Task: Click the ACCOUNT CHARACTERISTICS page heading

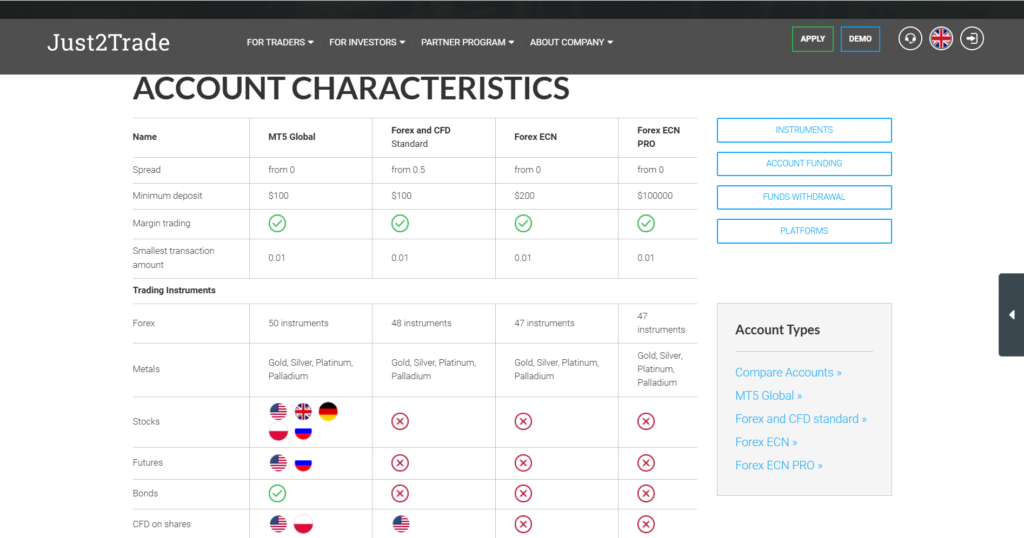Action: coord(351,89)
